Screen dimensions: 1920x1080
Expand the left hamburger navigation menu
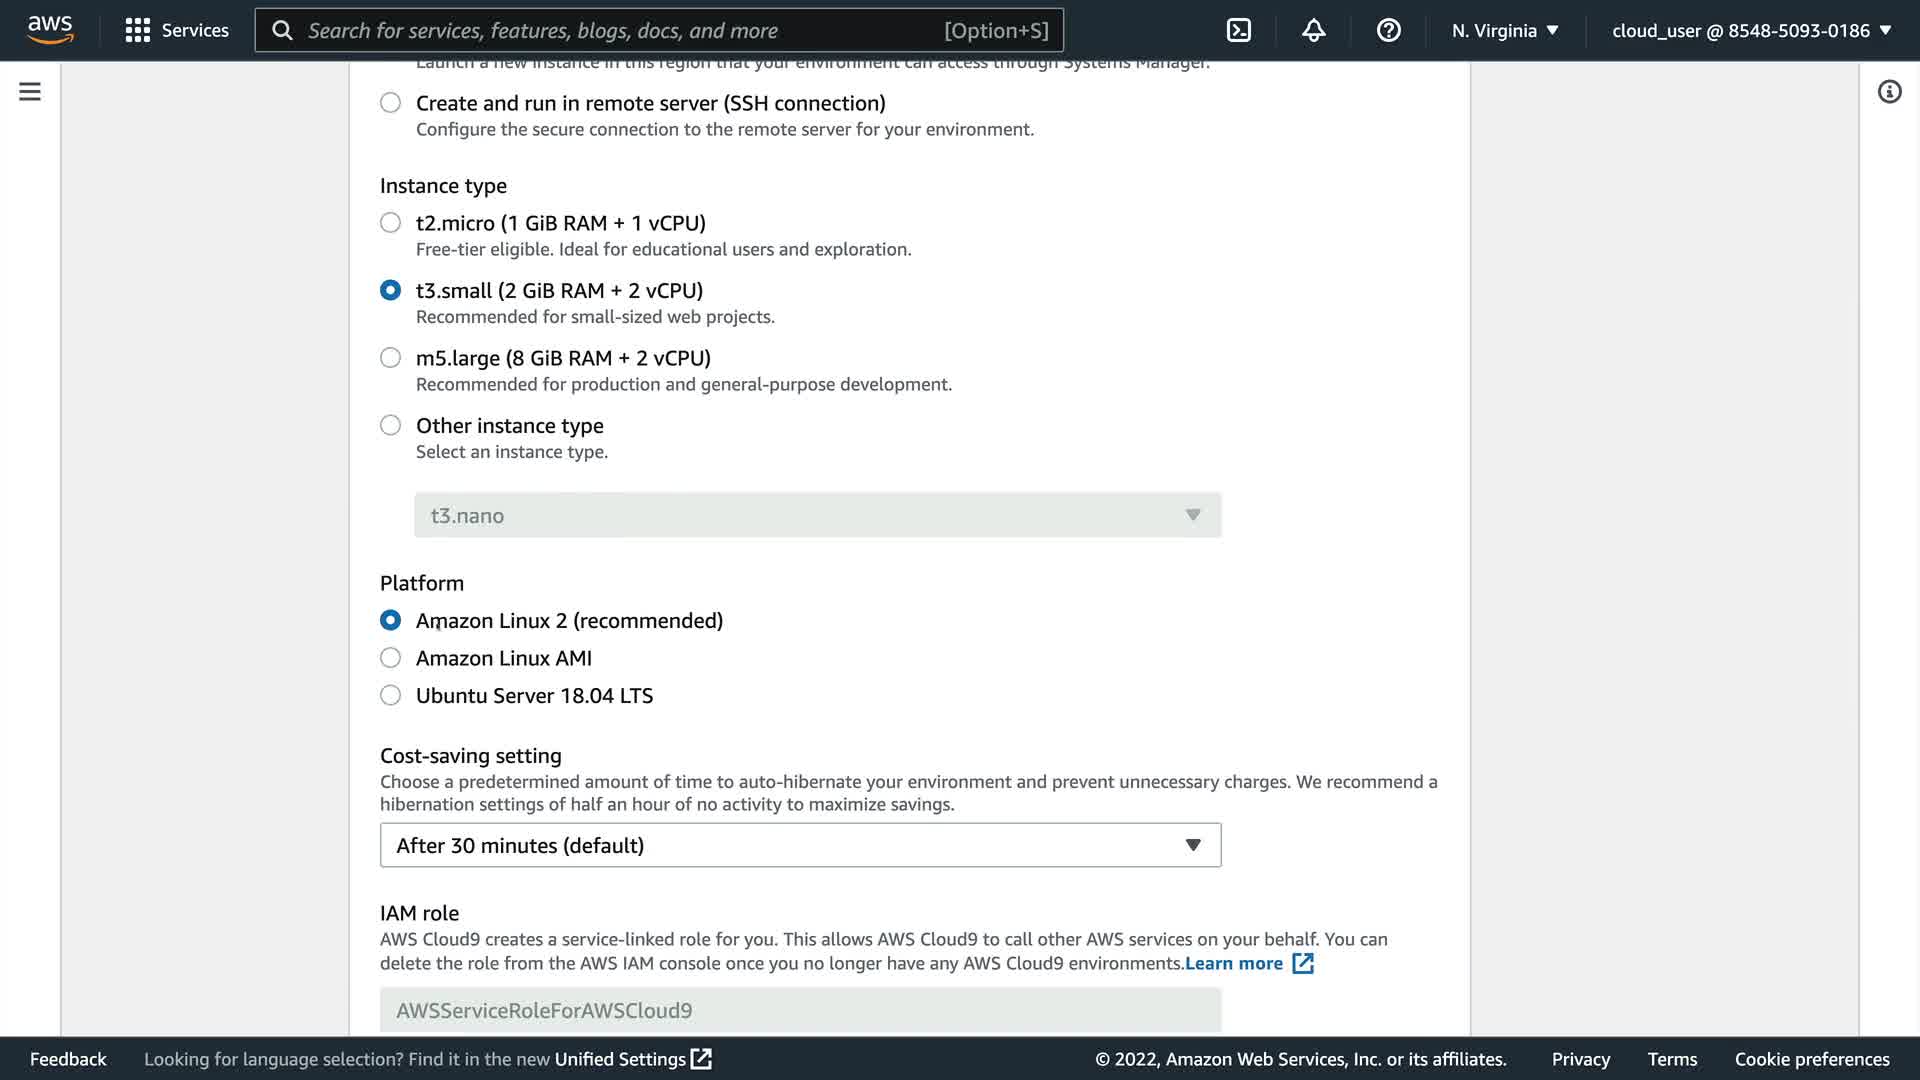pyautogui.click(x=30, y=92)
